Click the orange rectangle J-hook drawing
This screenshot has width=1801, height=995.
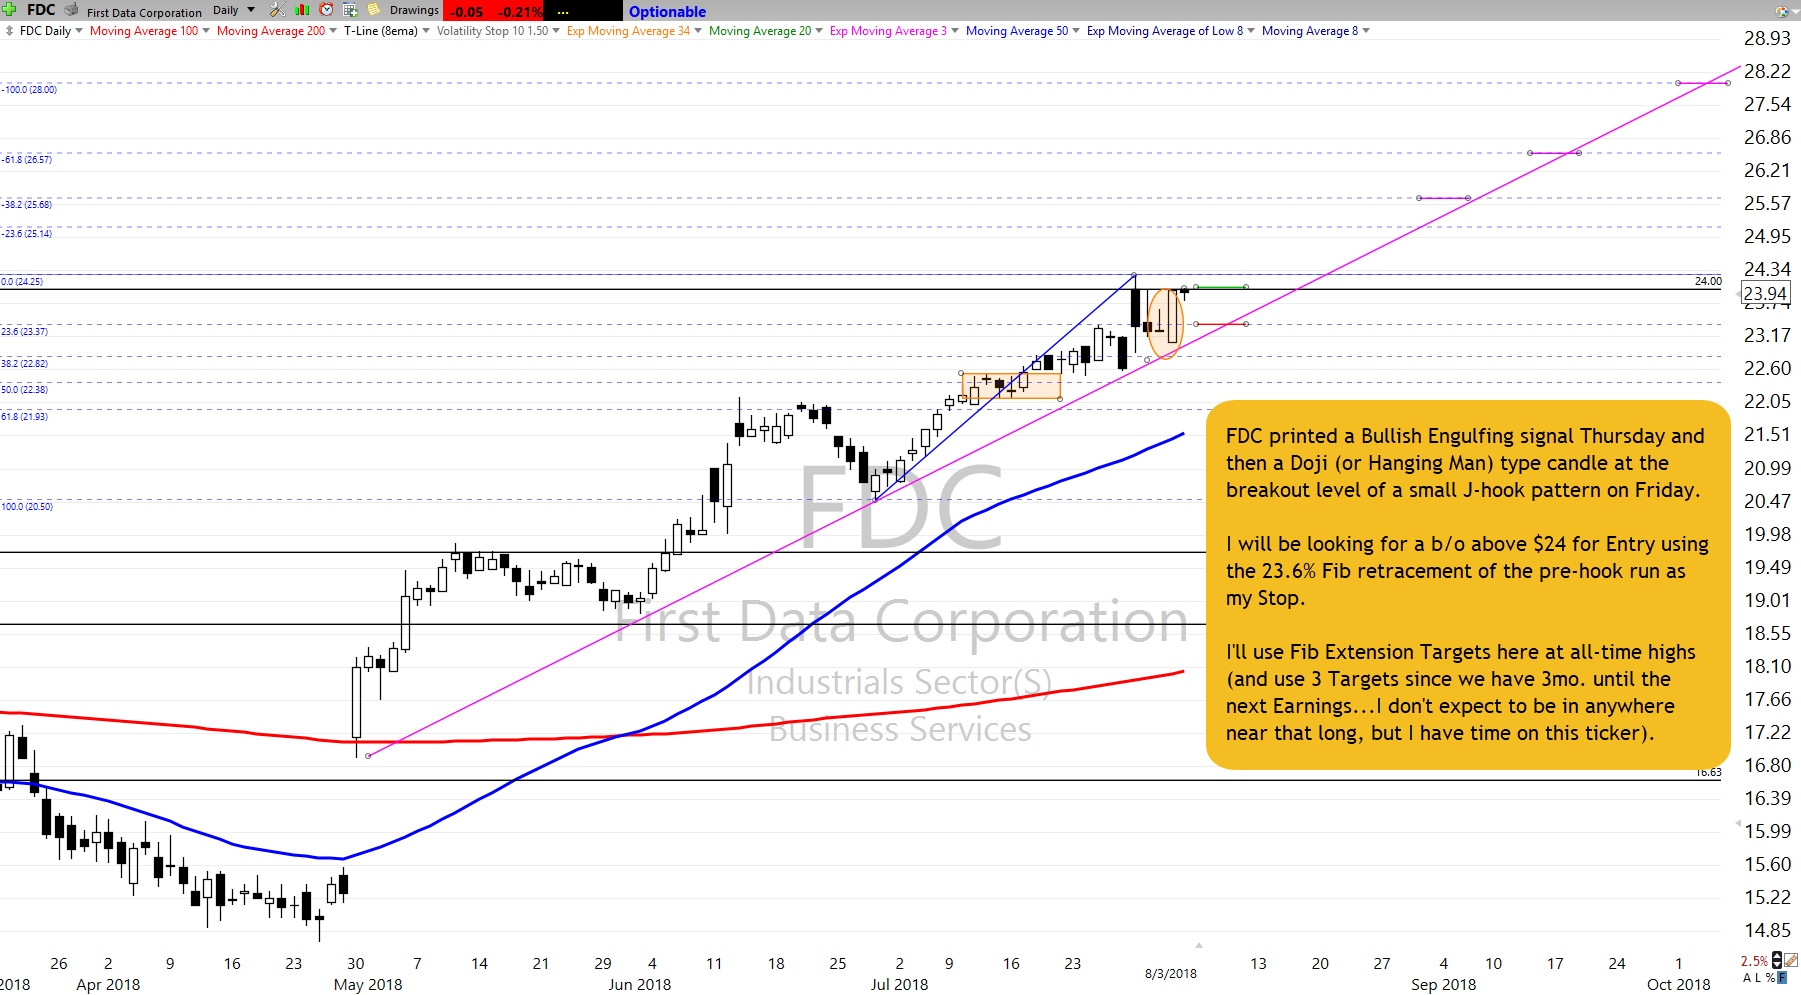click(x=1011, y=386)
